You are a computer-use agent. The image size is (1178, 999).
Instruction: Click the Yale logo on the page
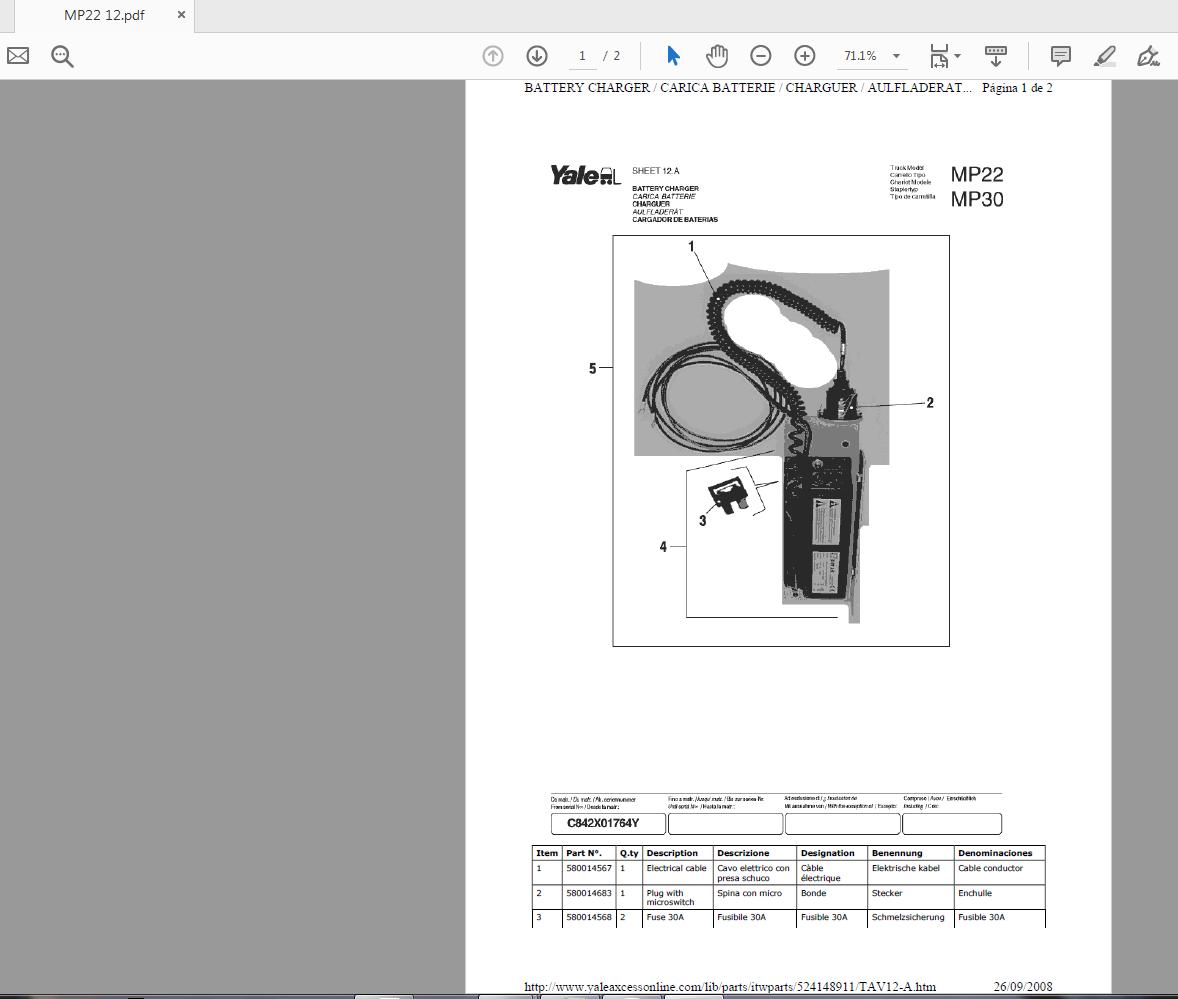(585, 176)
